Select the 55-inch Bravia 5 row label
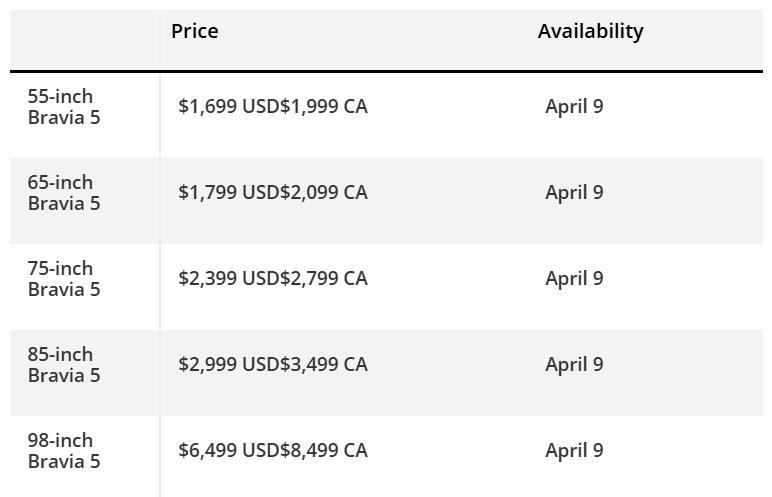 click(64, 107)
